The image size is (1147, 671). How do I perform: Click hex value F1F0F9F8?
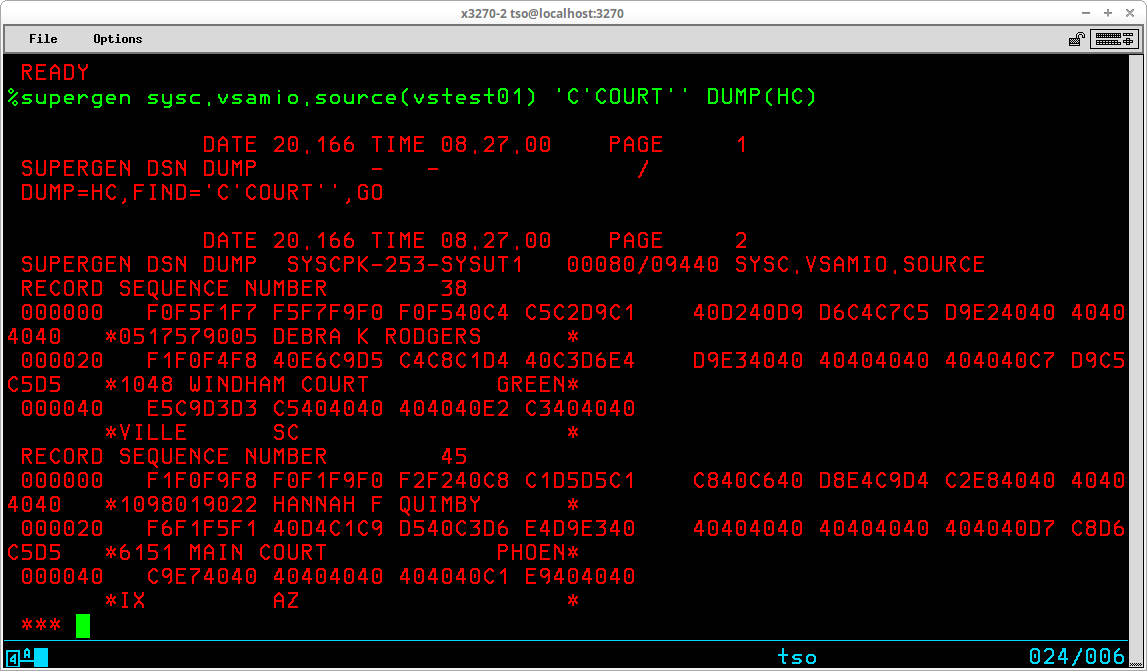[x=202, y=481]
